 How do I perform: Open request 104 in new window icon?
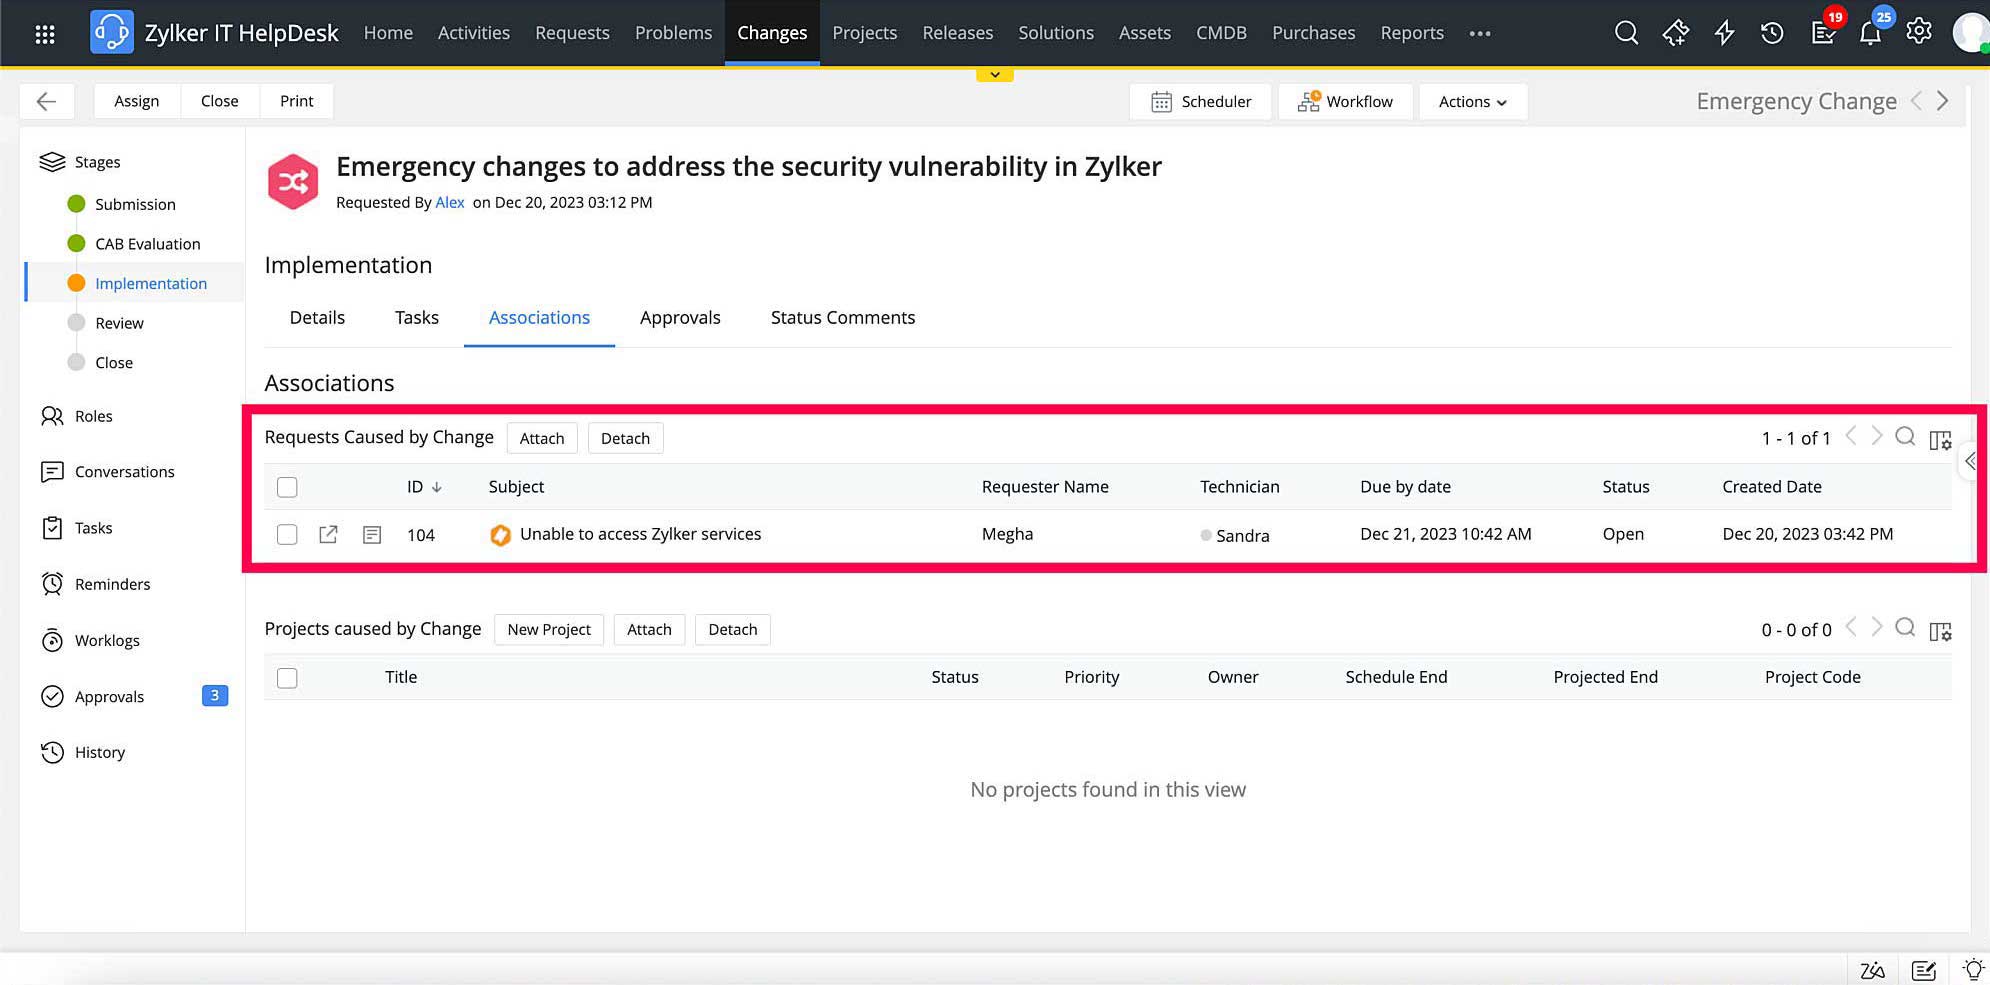coord(328,535)
